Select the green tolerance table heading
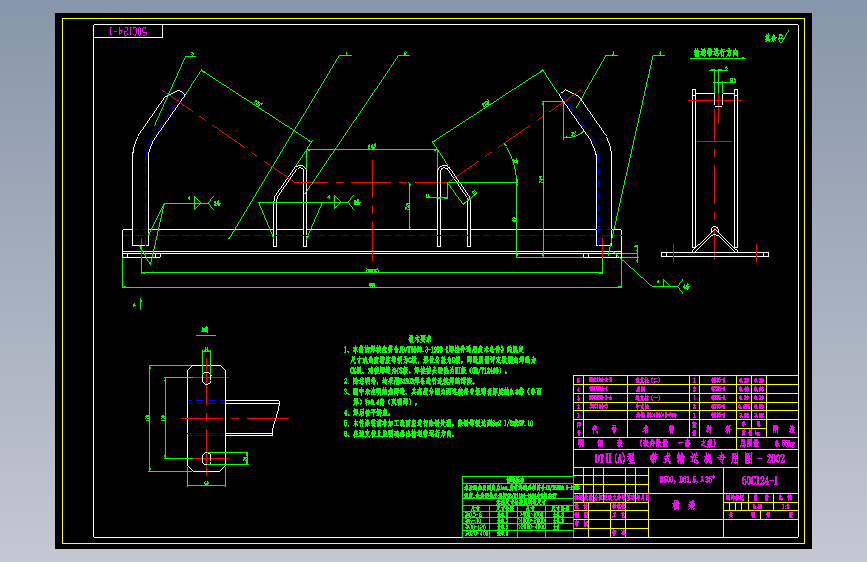867x562 pixels. click(515, 480)
